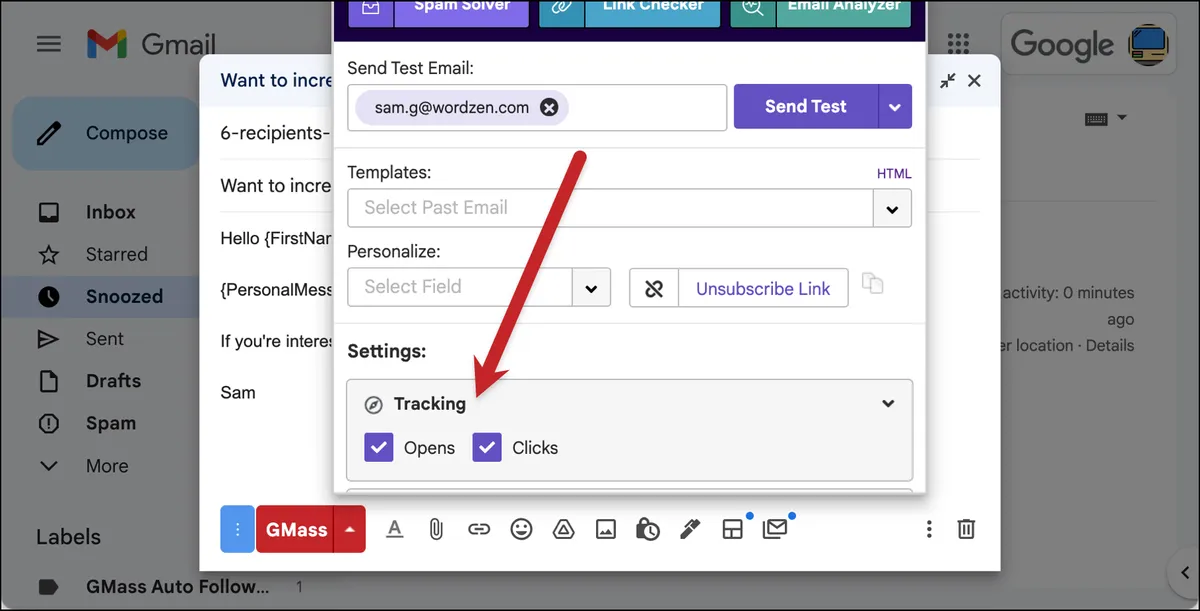This screenshot has width=1200, height=611.
Task: Copy personalization field icon beside Unsubscribe Link
Action: click(873, 284)
